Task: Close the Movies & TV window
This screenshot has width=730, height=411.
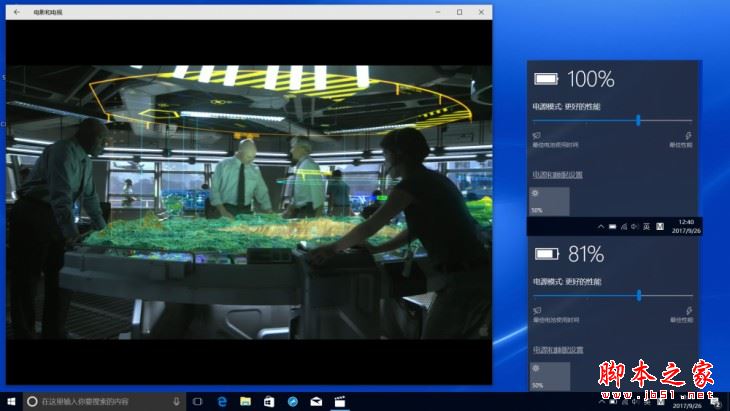Action: pos(481,12)
